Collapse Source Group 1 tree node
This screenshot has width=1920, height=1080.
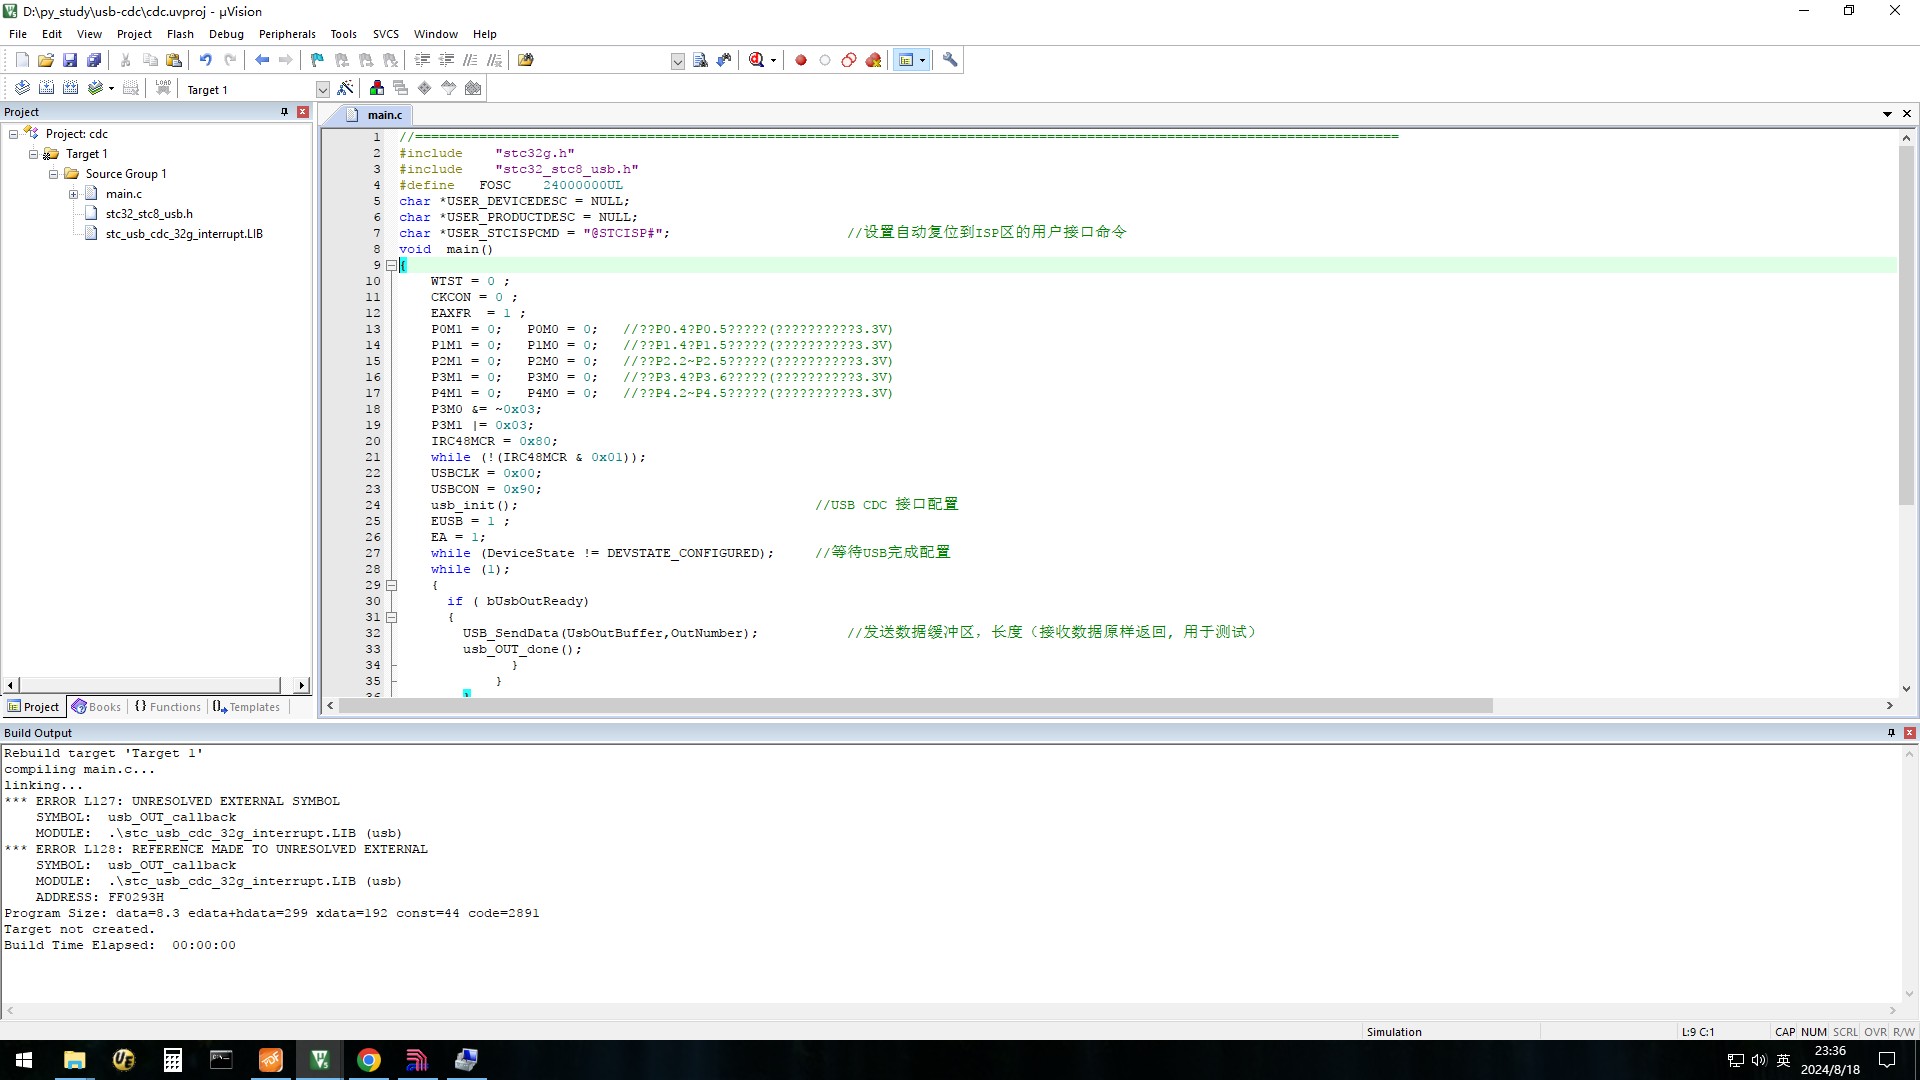pos(54,174)
